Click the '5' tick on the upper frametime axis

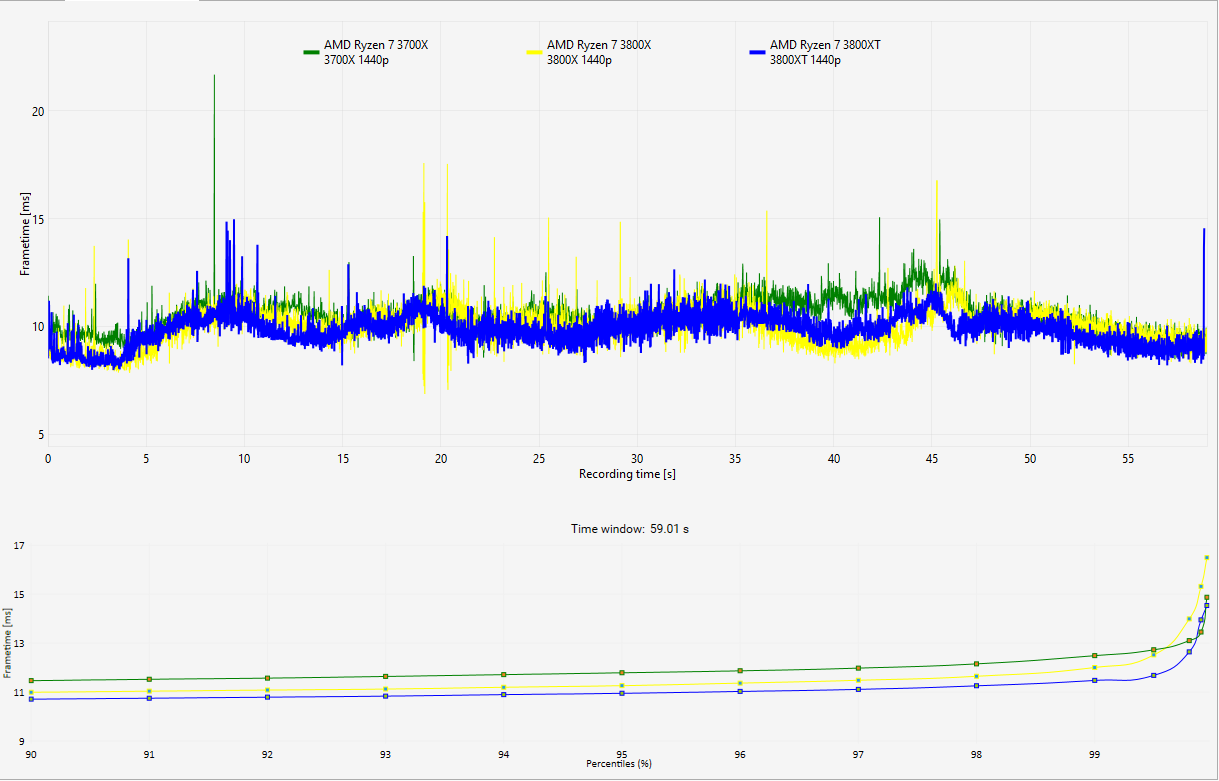41,435
